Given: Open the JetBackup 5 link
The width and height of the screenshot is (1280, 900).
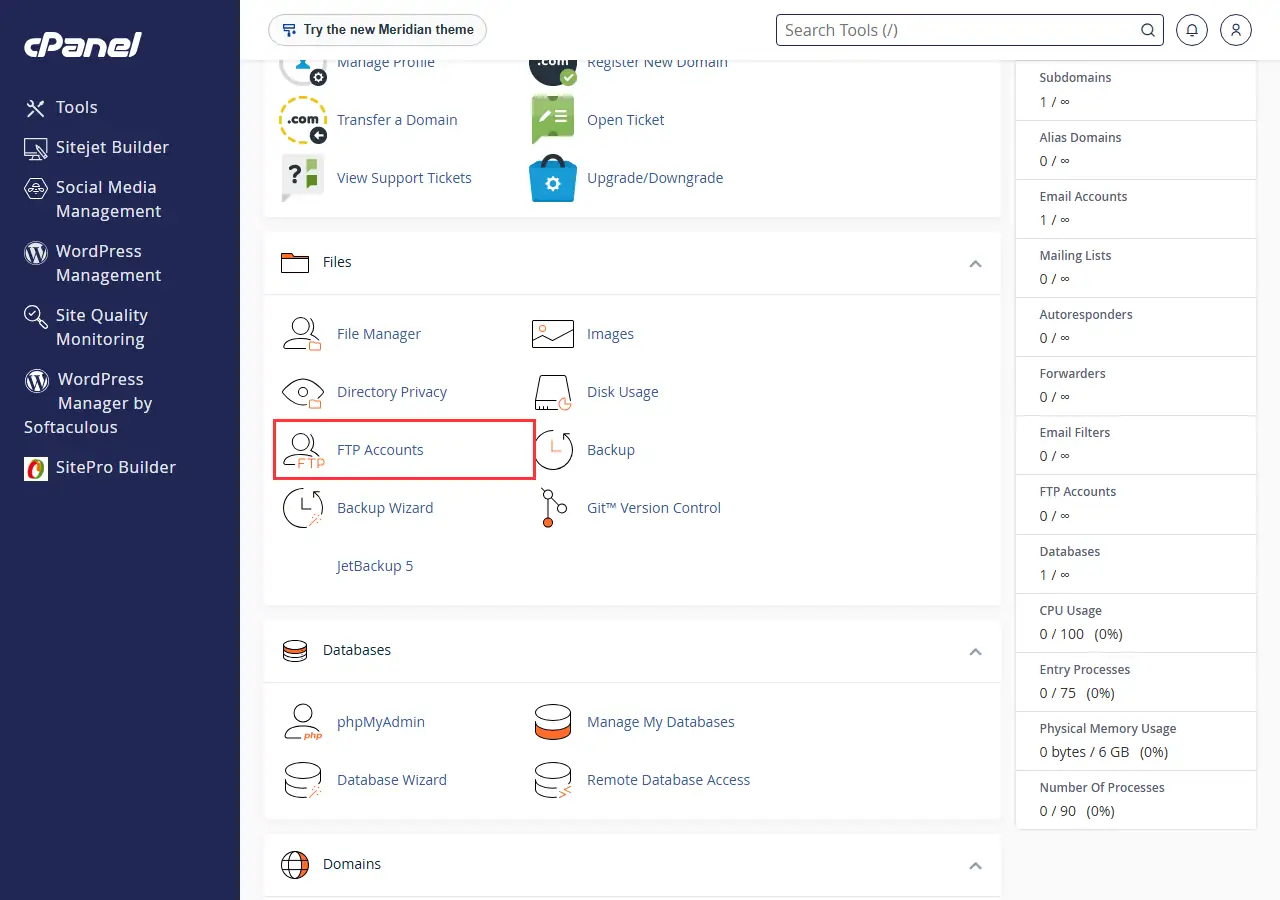Looking at the screenshot, I should point(375,566).
